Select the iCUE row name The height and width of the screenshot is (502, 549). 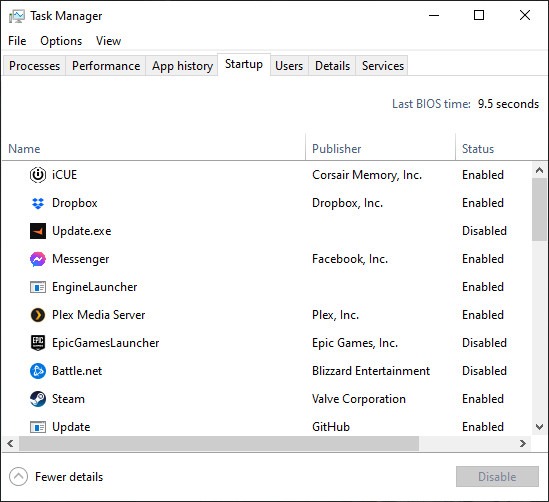[x=64, y=175]
